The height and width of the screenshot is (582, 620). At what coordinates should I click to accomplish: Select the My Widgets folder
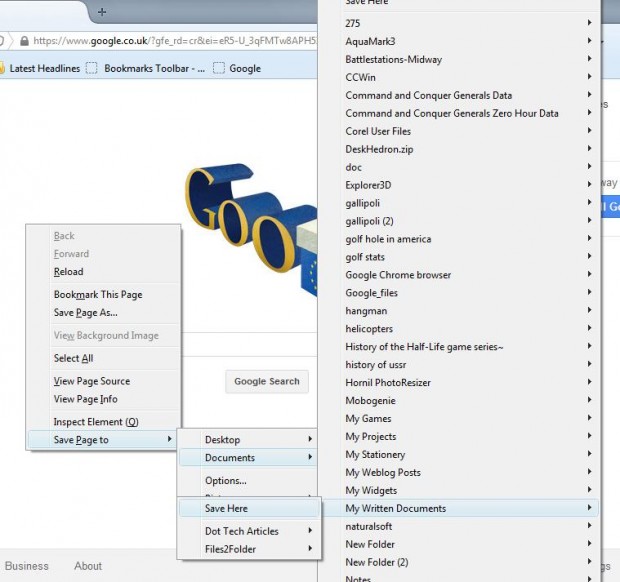[459, 491]
